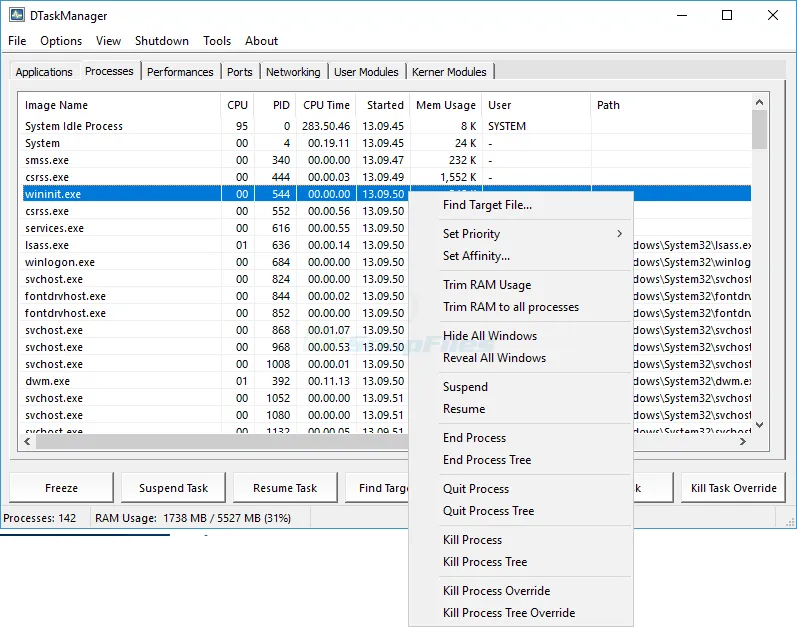Switch to the Performances tab
Screen dimensions: 797x627
[180, 72]
